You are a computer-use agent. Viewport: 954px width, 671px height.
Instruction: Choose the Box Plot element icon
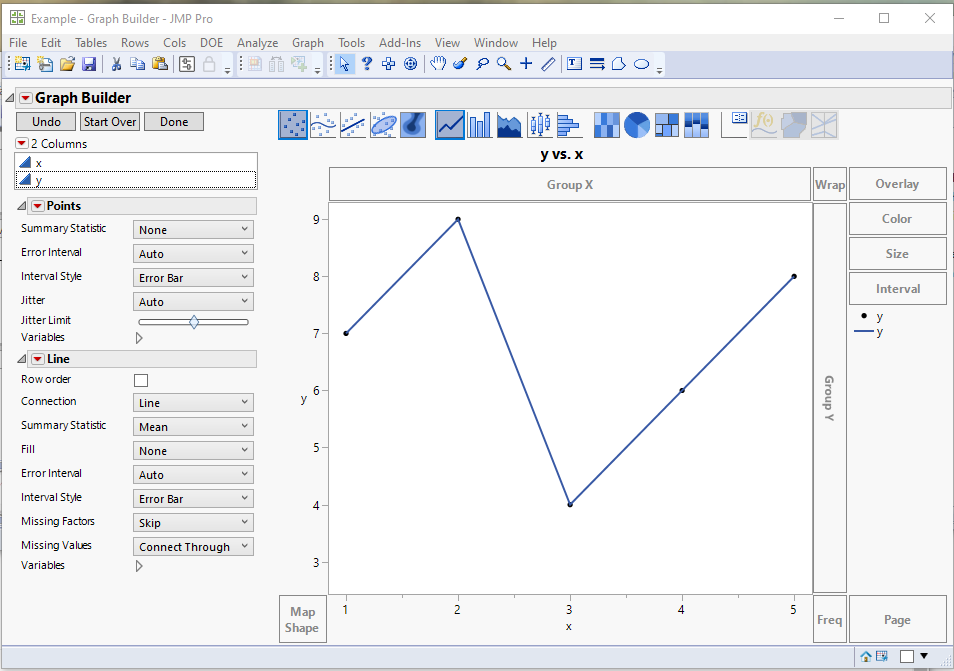(538, 124)
